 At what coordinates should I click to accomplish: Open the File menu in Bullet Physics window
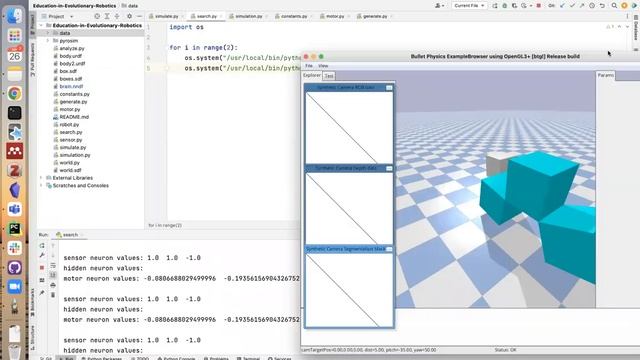[x=309, y=66]
